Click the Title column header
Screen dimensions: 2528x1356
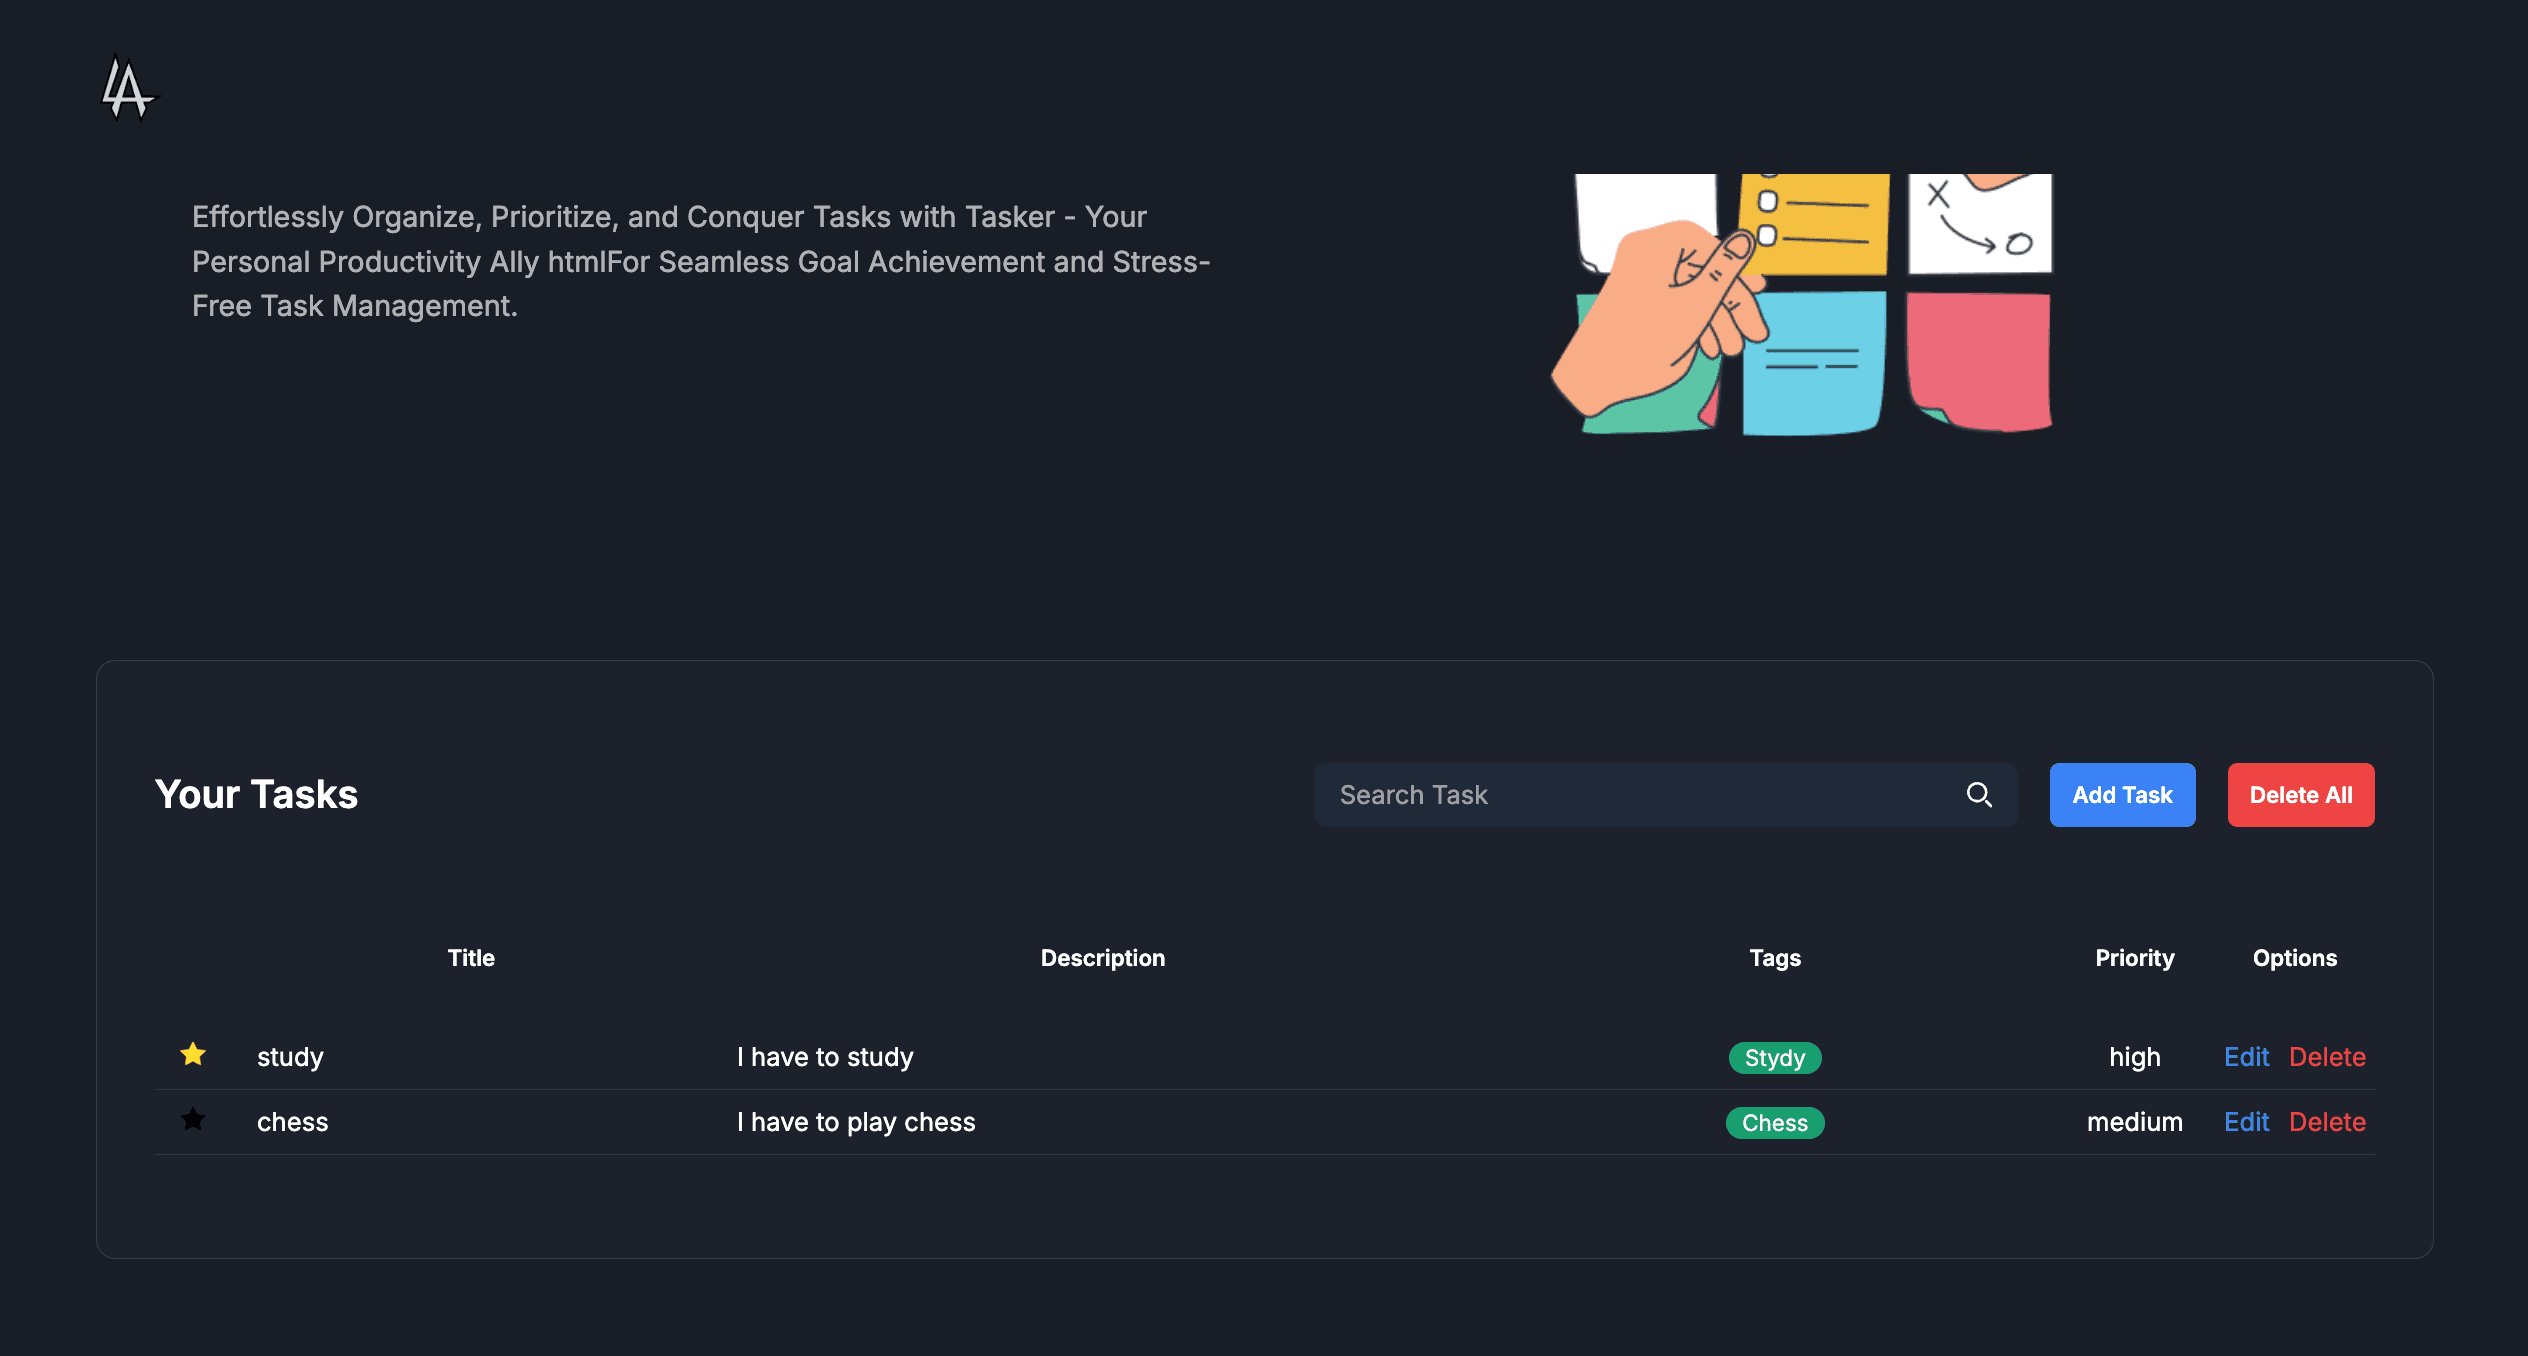click(x=470, y=957)
